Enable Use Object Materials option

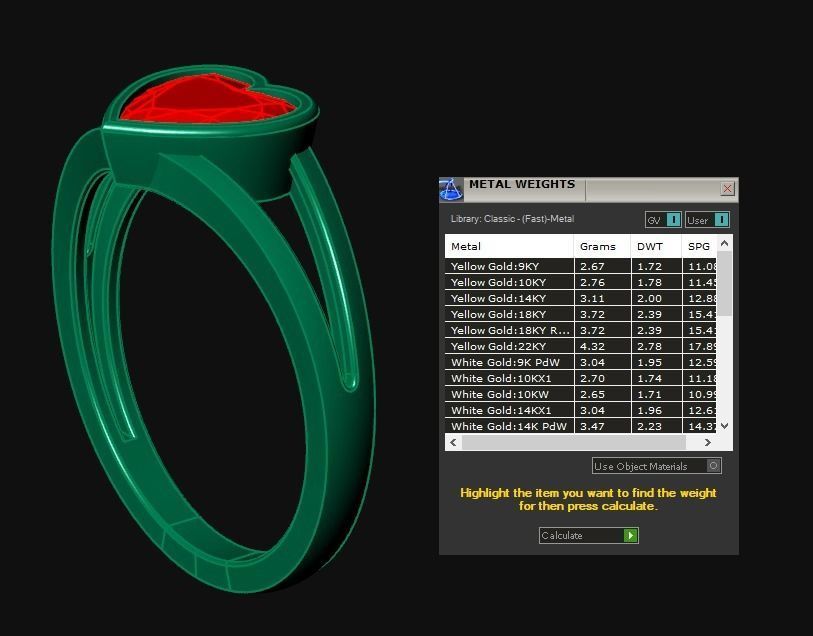[x=656, y=466]
